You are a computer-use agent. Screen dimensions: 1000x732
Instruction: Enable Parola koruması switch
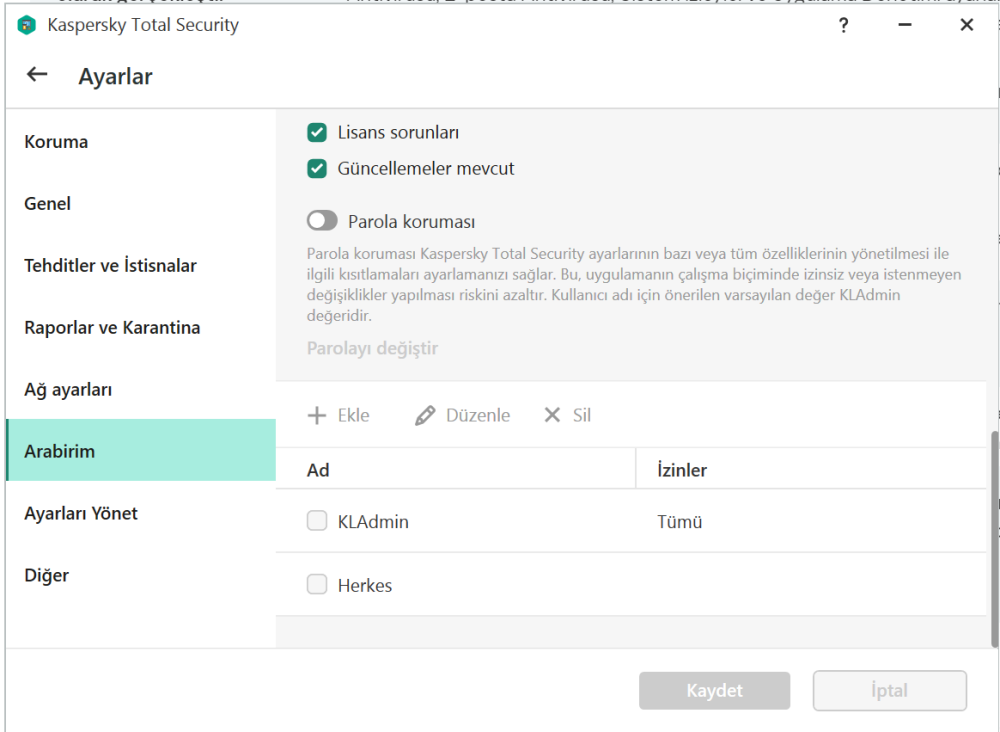click(x=322, y=219)
